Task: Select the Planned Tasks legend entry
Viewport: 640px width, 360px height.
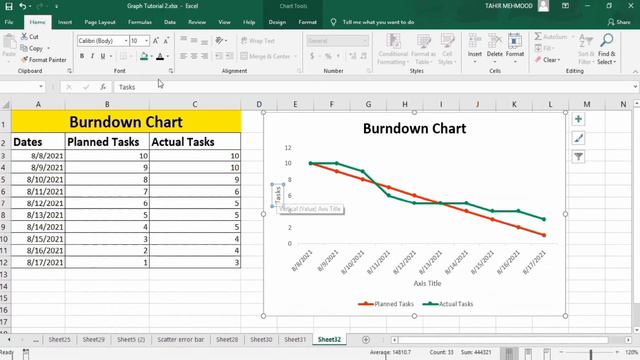Action: point(386,304)
